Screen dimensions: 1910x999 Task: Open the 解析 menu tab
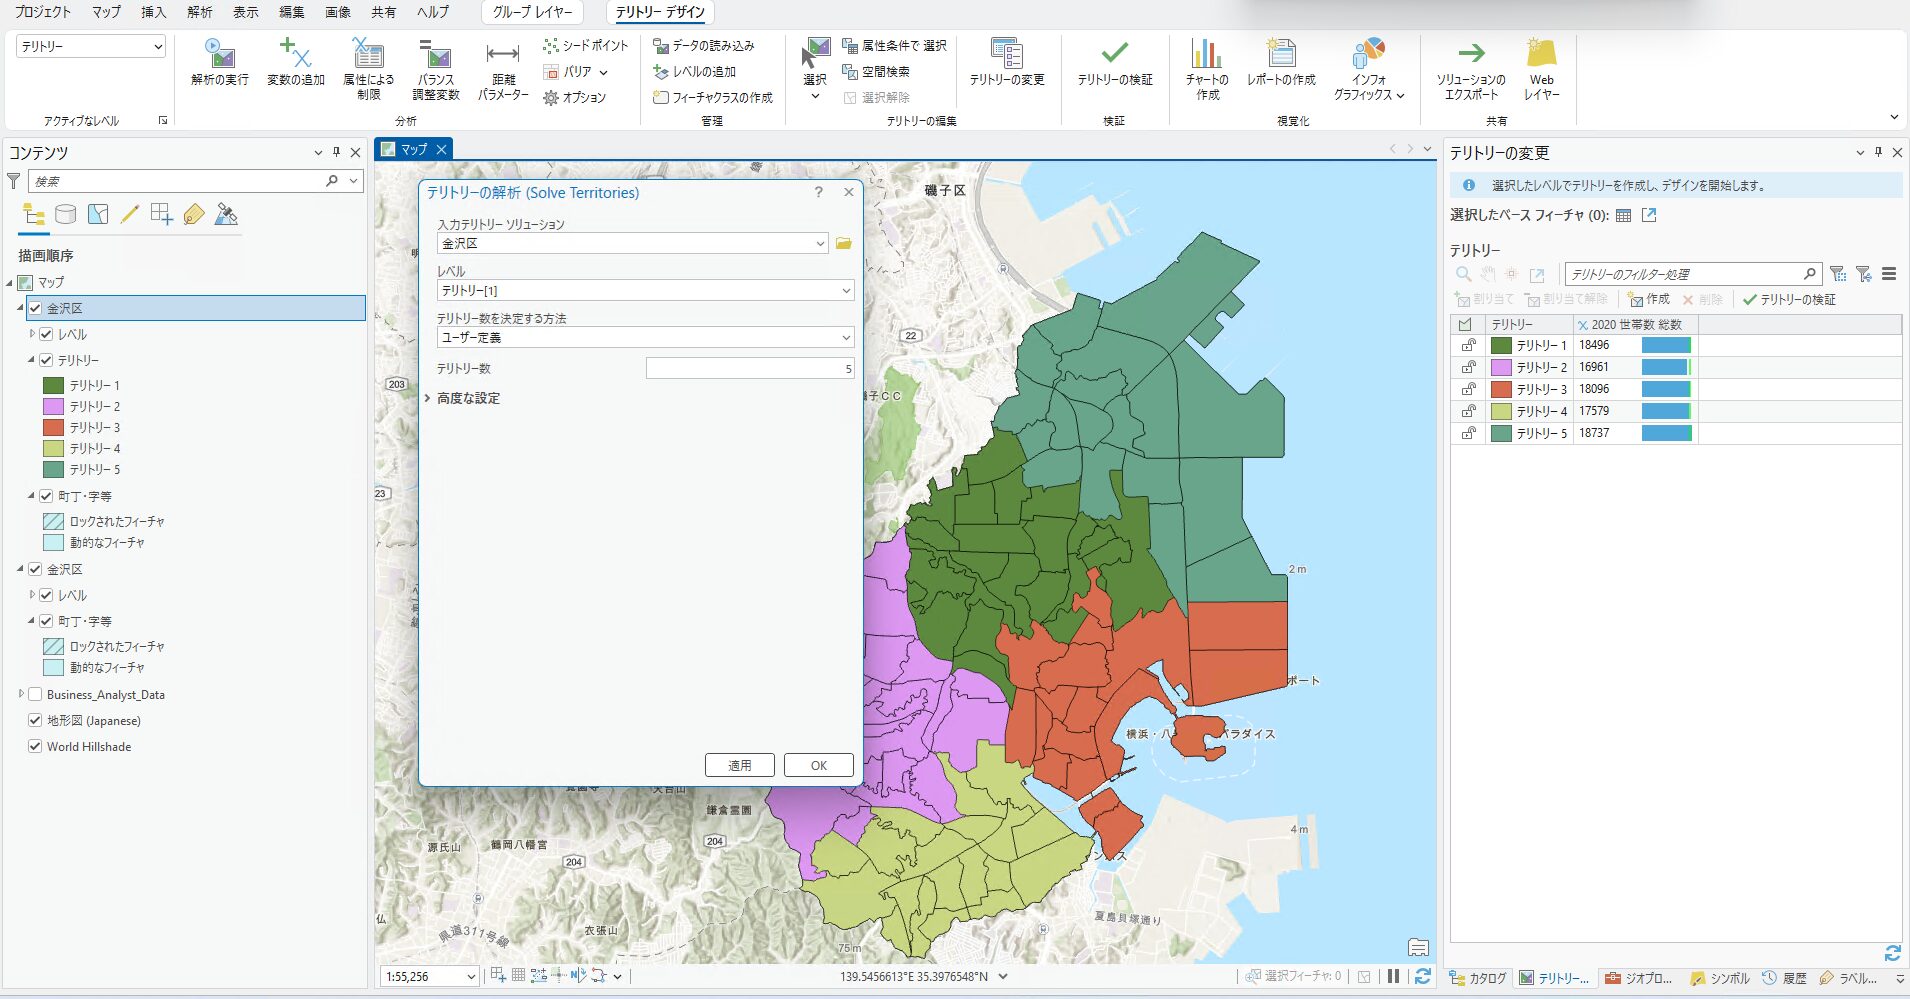pos(199,12)
